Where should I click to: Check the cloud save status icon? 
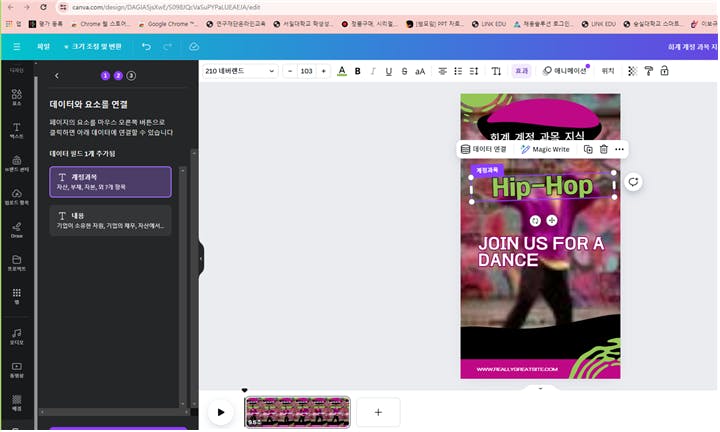(194, 46)
